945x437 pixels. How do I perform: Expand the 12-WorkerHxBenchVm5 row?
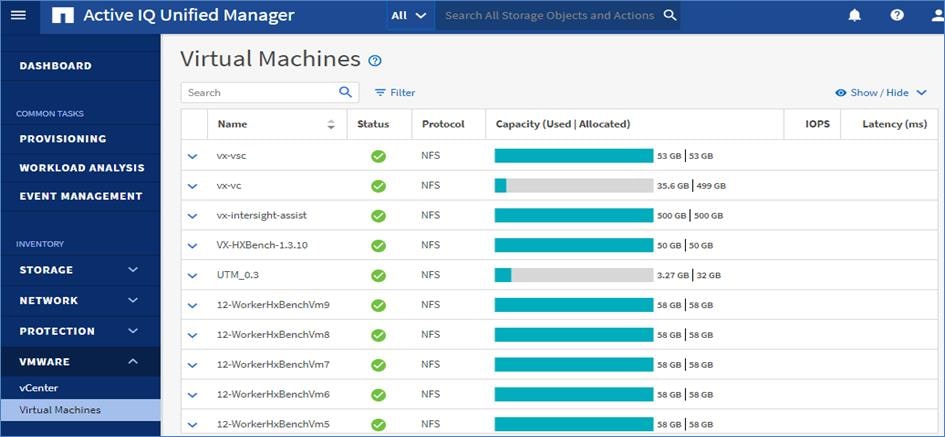click(x=192, y=425)
